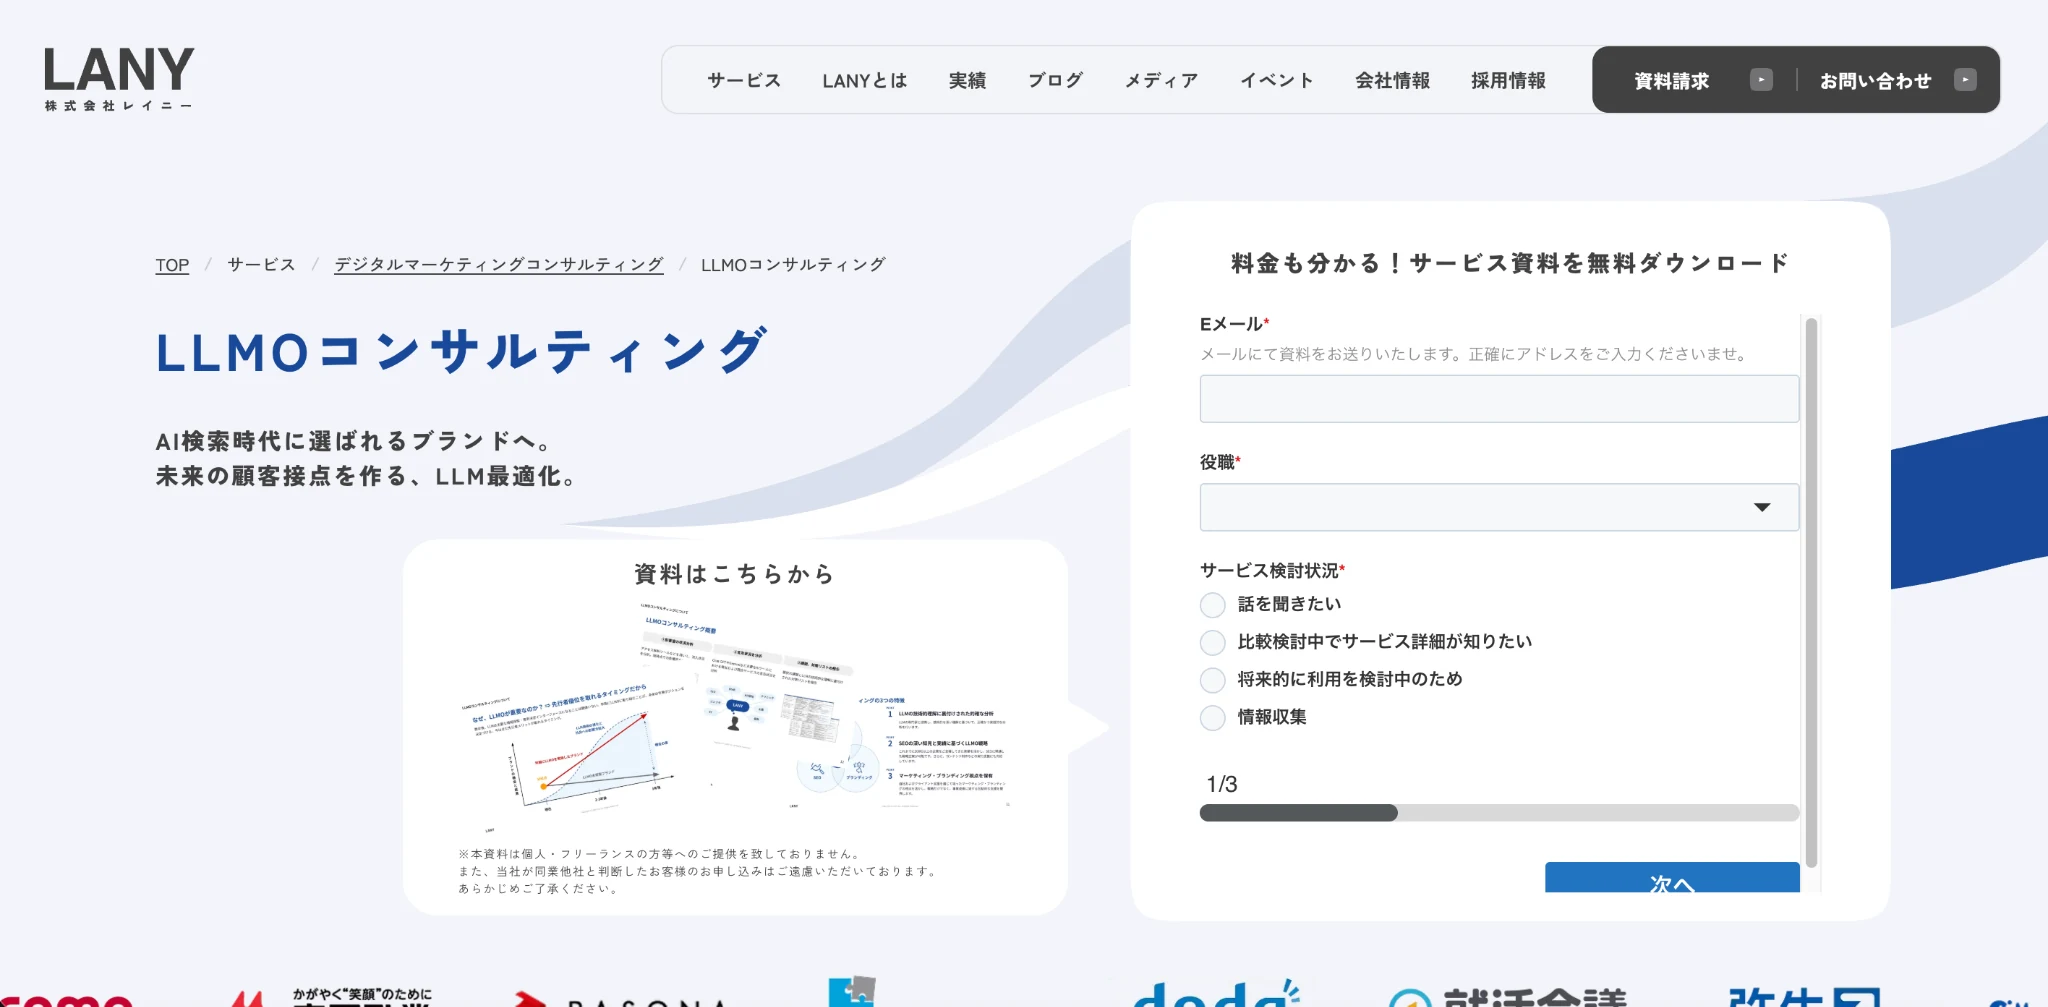Click the 1/3 form progress bar
The image size is (2048, 1007).
tap(1499, 813)
